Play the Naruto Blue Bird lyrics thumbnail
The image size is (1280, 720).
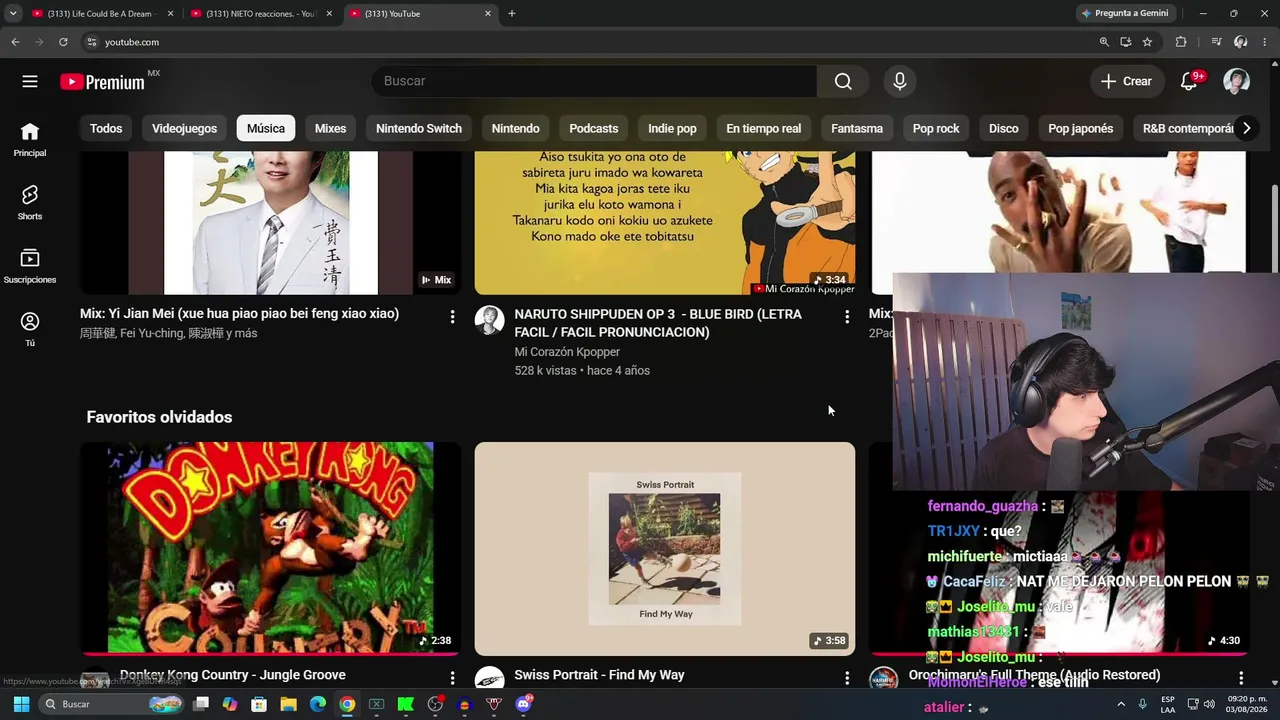(x=665, y=223)
